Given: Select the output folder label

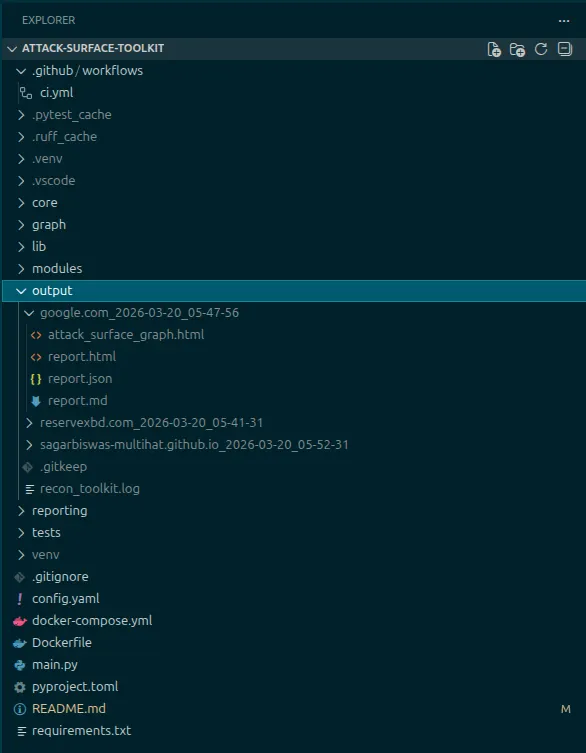Looking at the screenshot, I should coord(52,291).
